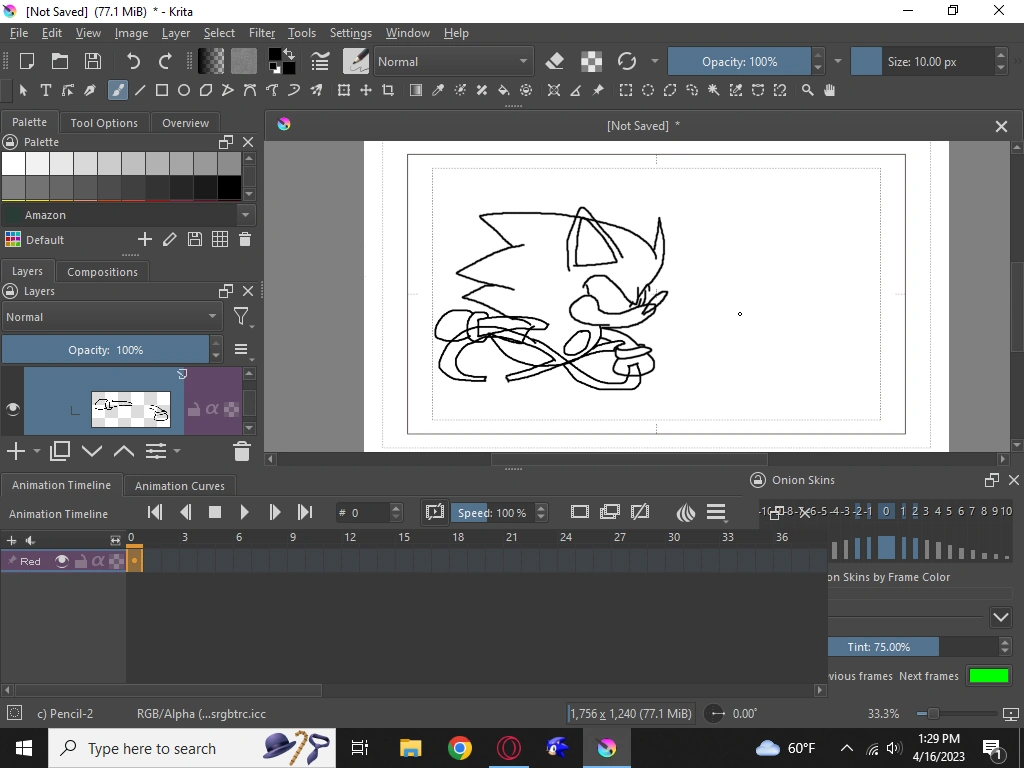Screen dimensions: 1024x768
Task: Open the Normal blending mode dropdown
Action: [x=110, y=317]
